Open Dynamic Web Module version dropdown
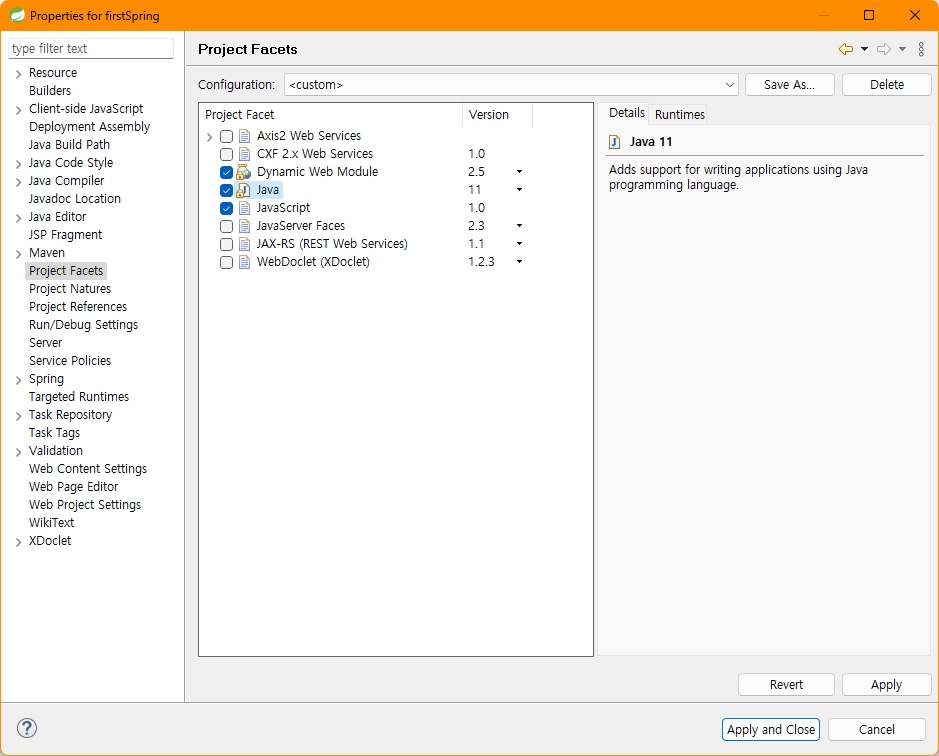Viewport: 939px width, 756px height. (519, 172)
